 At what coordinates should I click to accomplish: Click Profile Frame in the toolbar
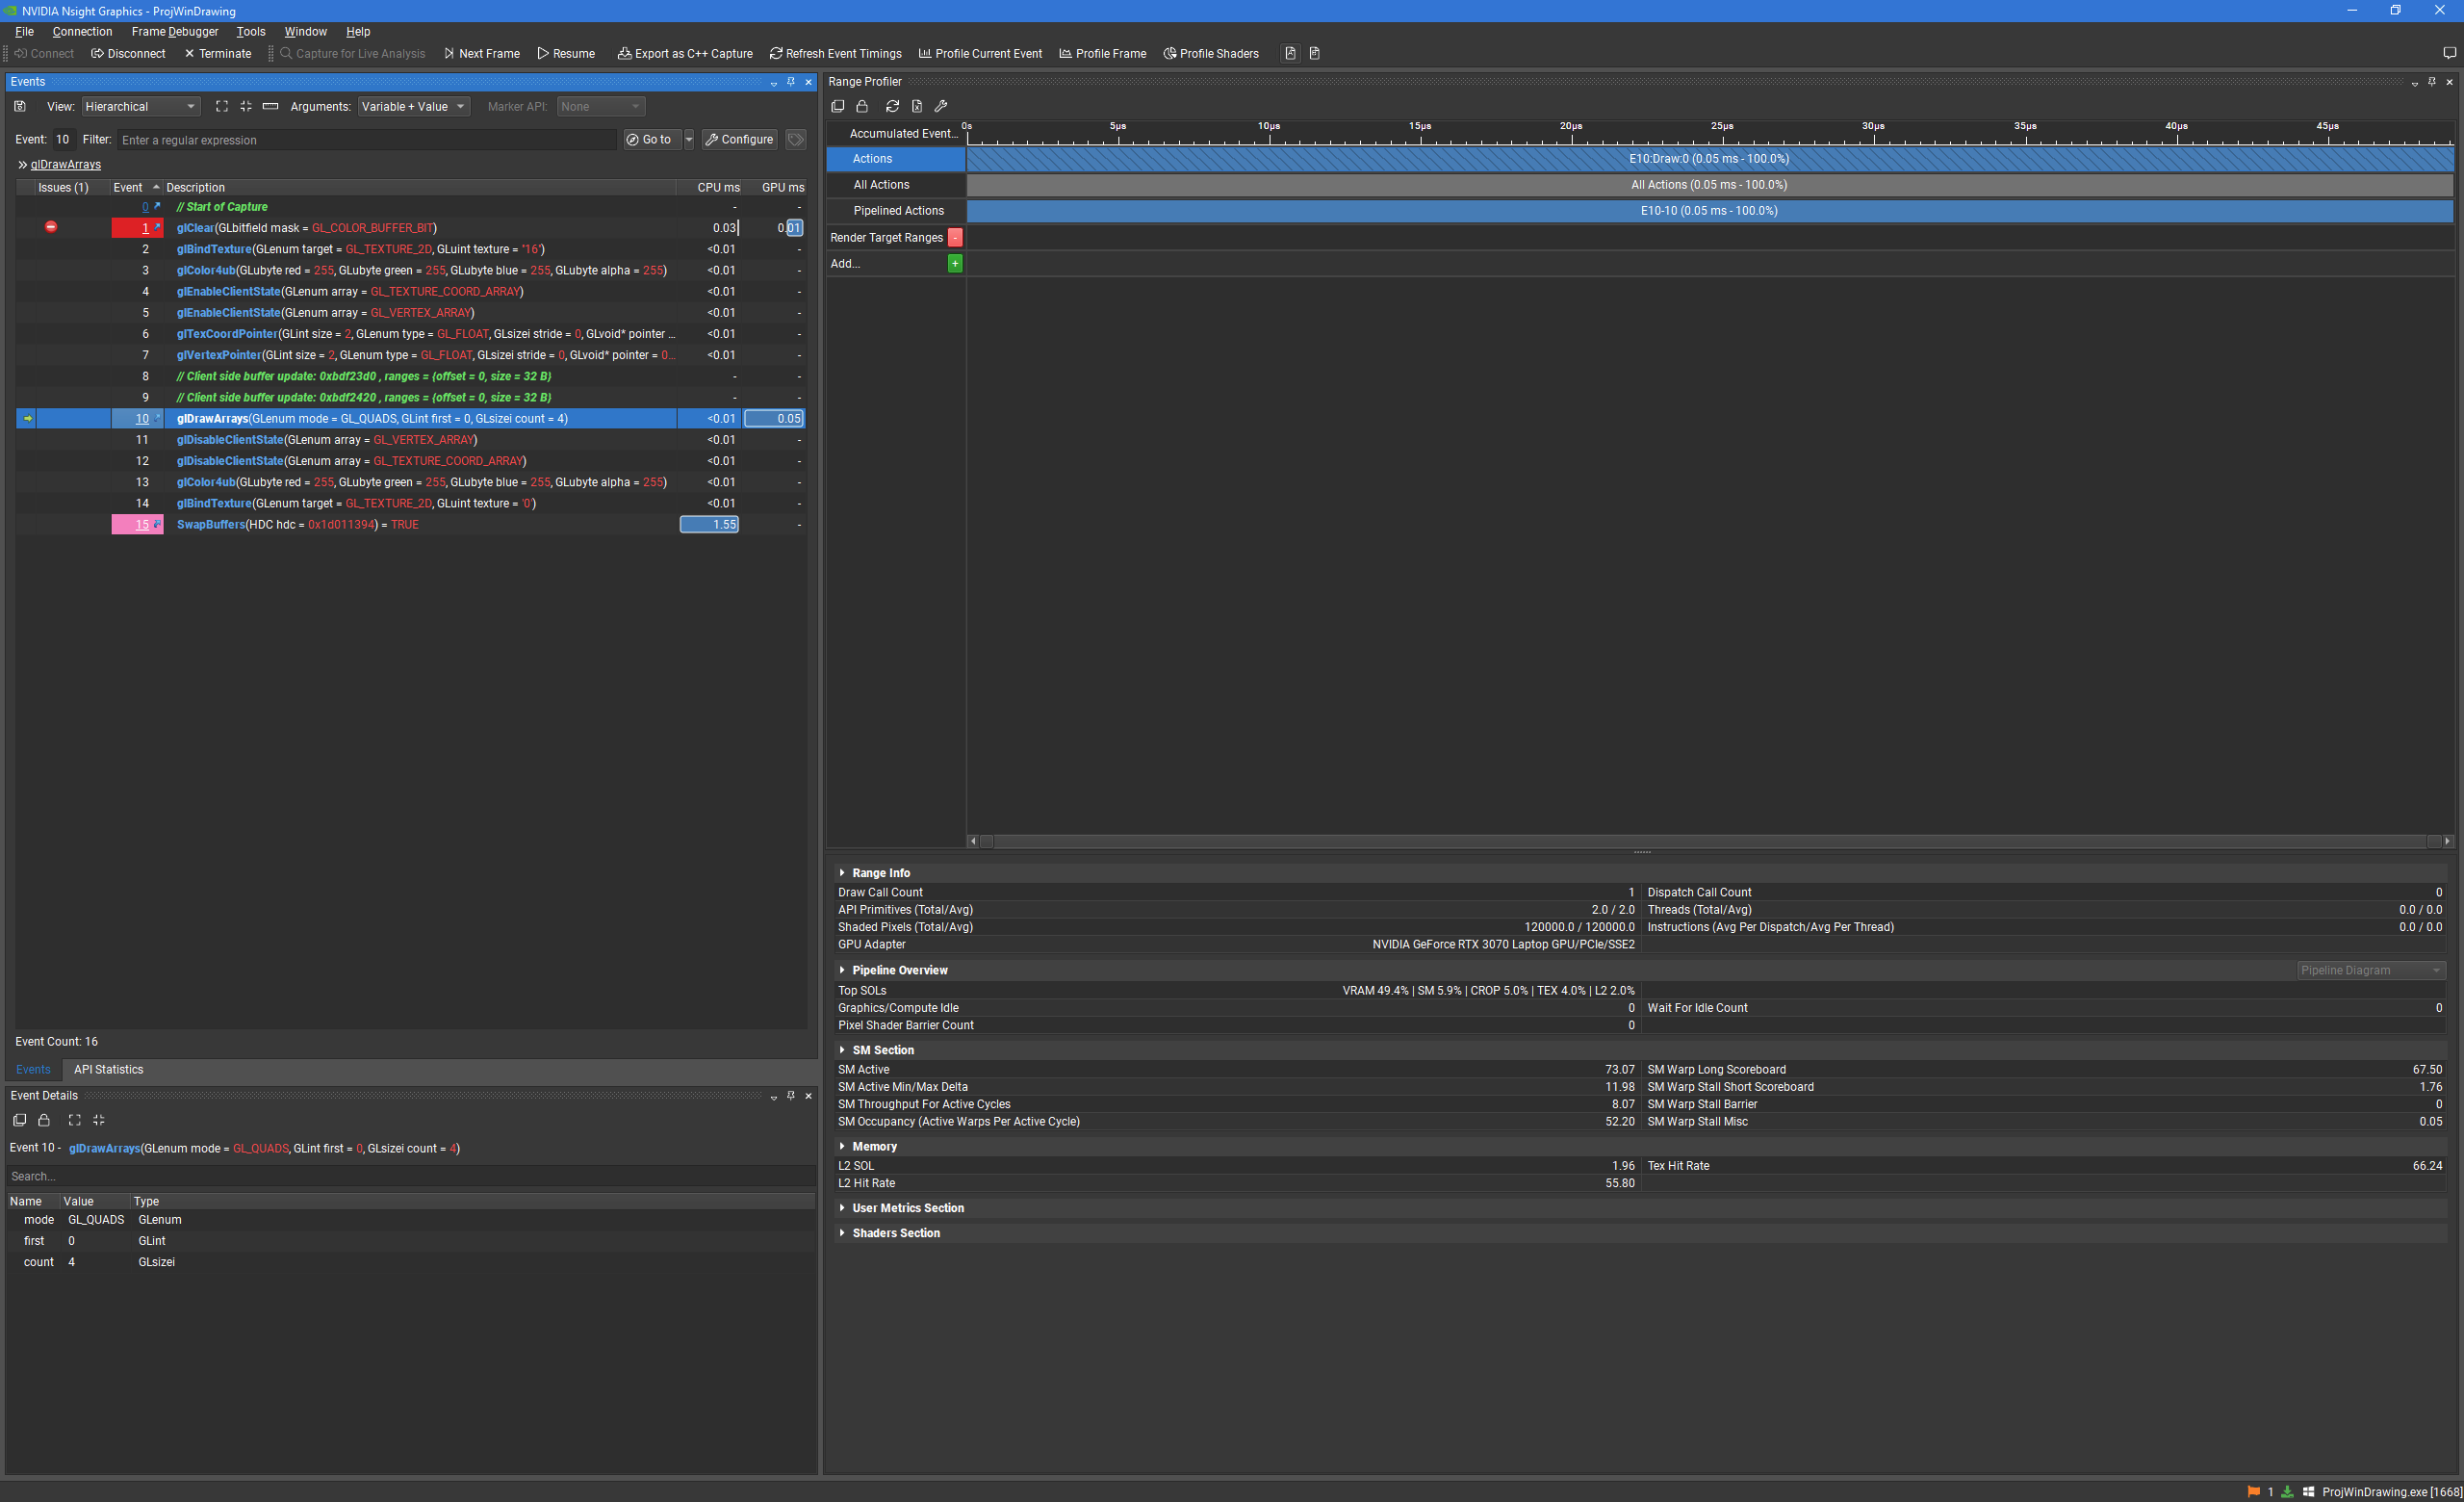click(1102, 53)
